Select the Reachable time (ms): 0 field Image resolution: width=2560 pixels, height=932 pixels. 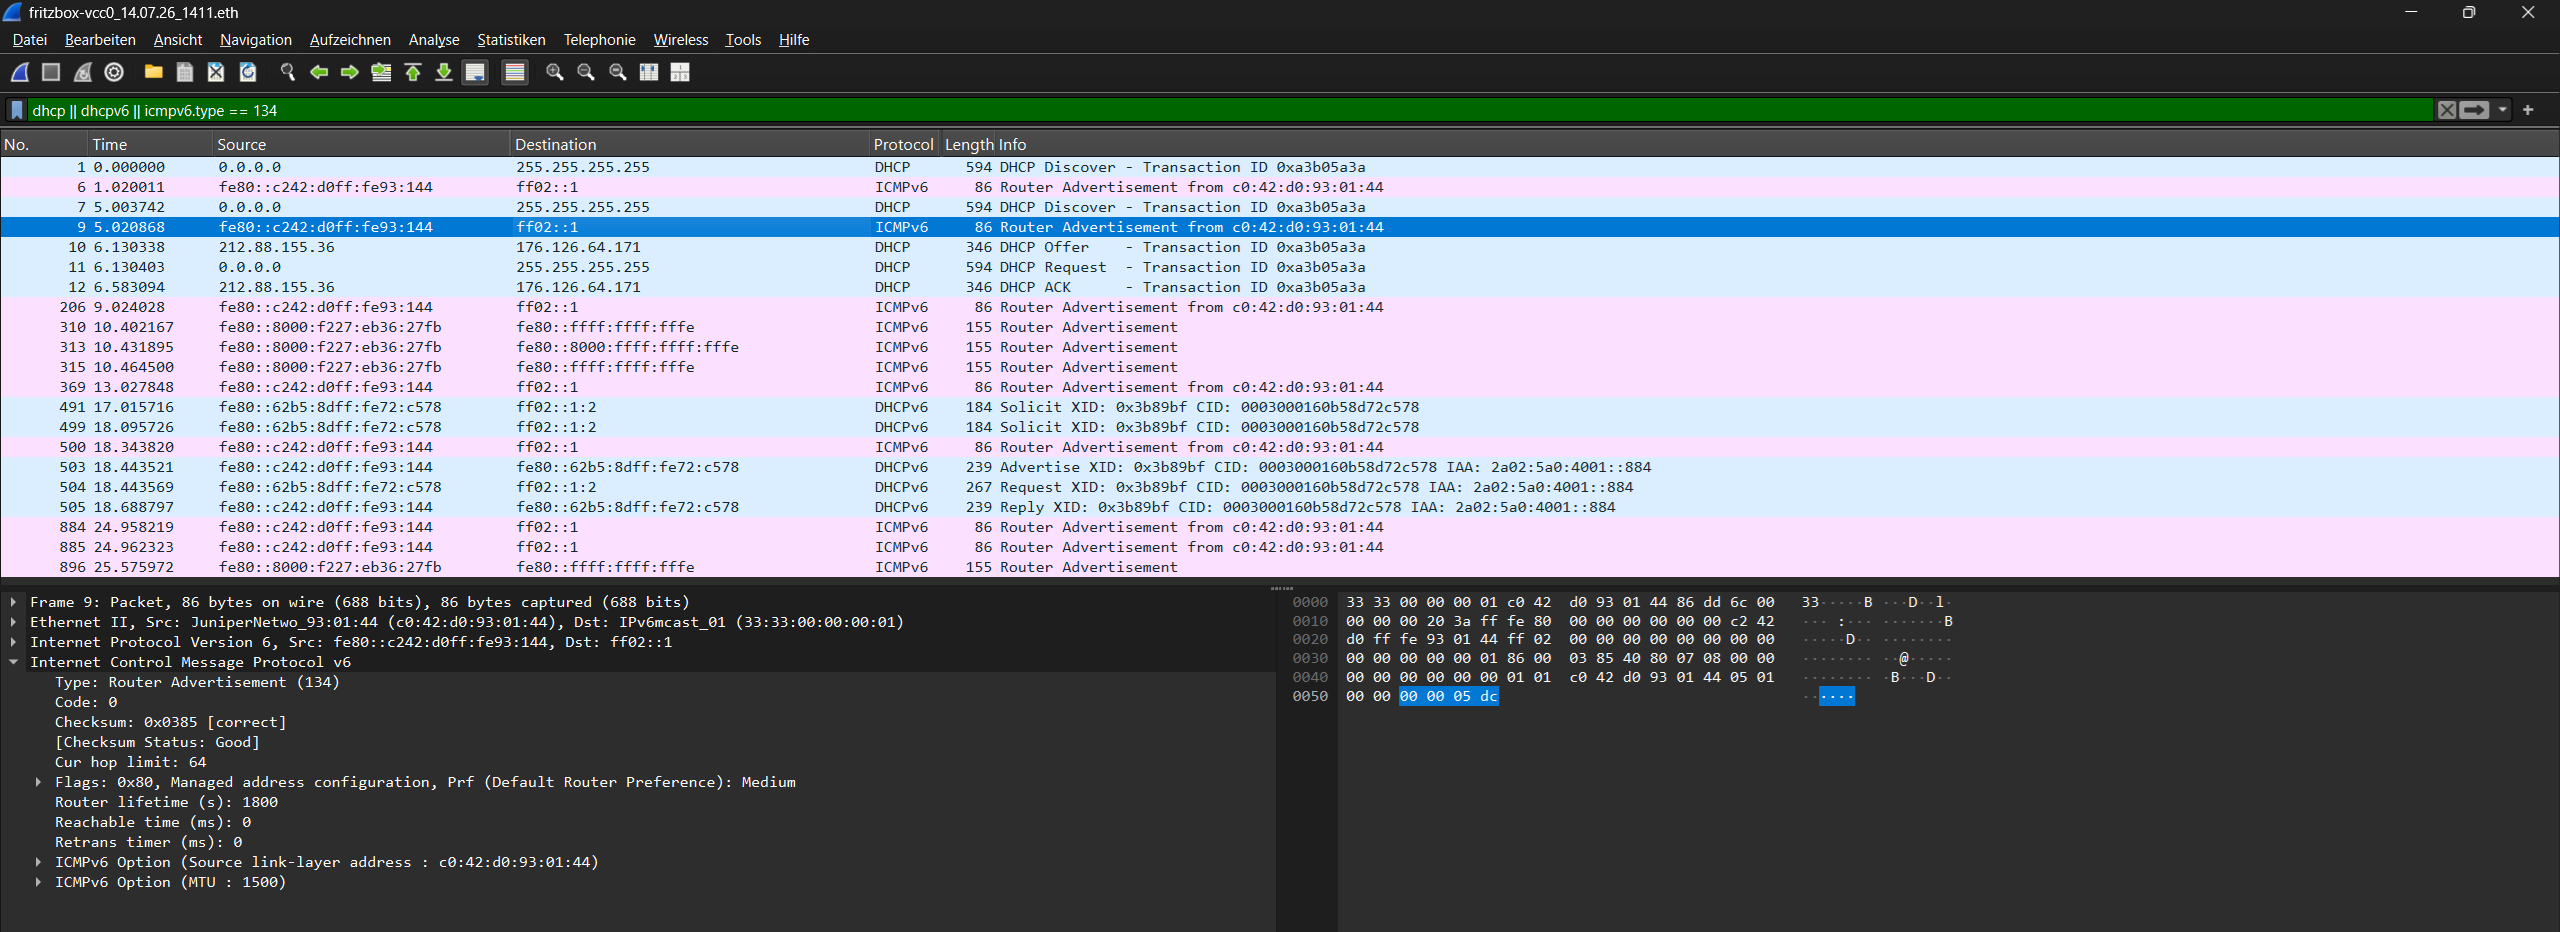click(153, 822)
